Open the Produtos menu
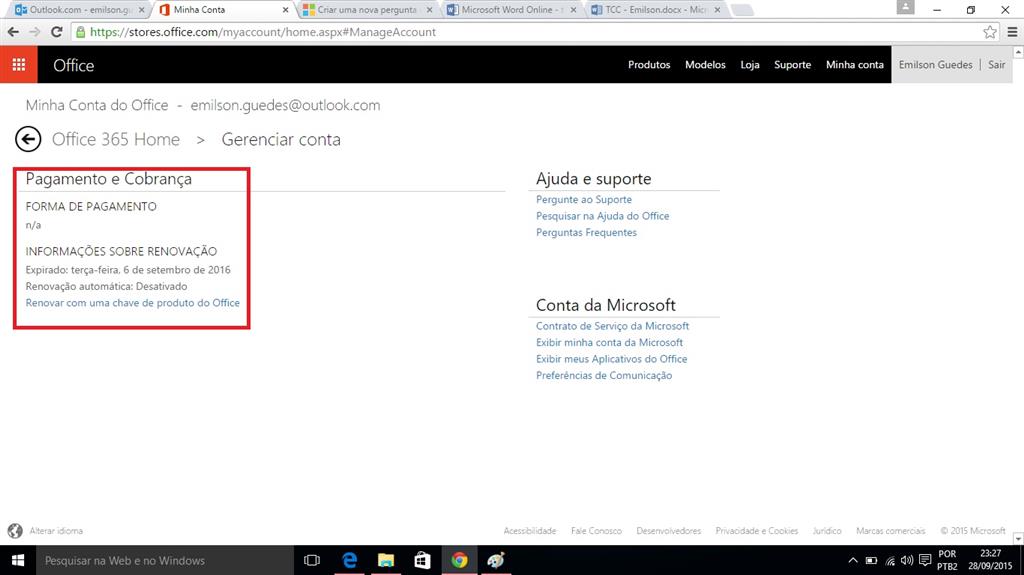1024x575 pixels. click(649, 65)
